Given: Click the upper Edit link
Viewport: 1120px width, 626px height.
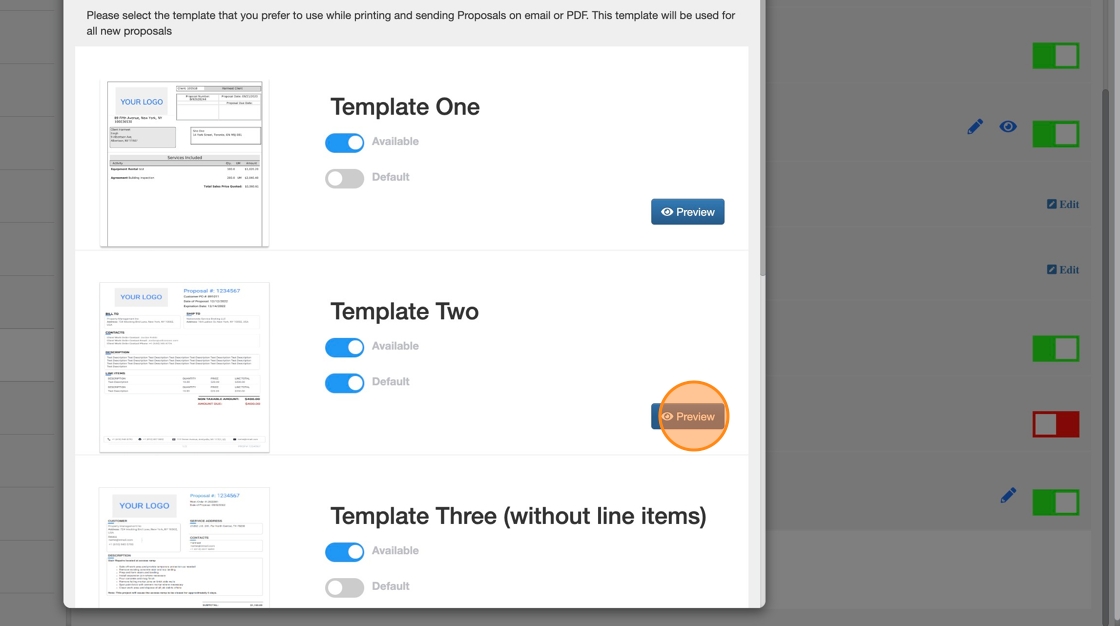Looking at the screenshot, I should (1062, 204).
